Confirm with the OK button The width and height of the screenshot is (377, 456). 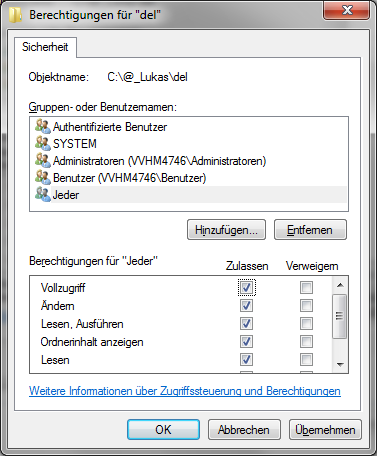[x=163, y=430]
